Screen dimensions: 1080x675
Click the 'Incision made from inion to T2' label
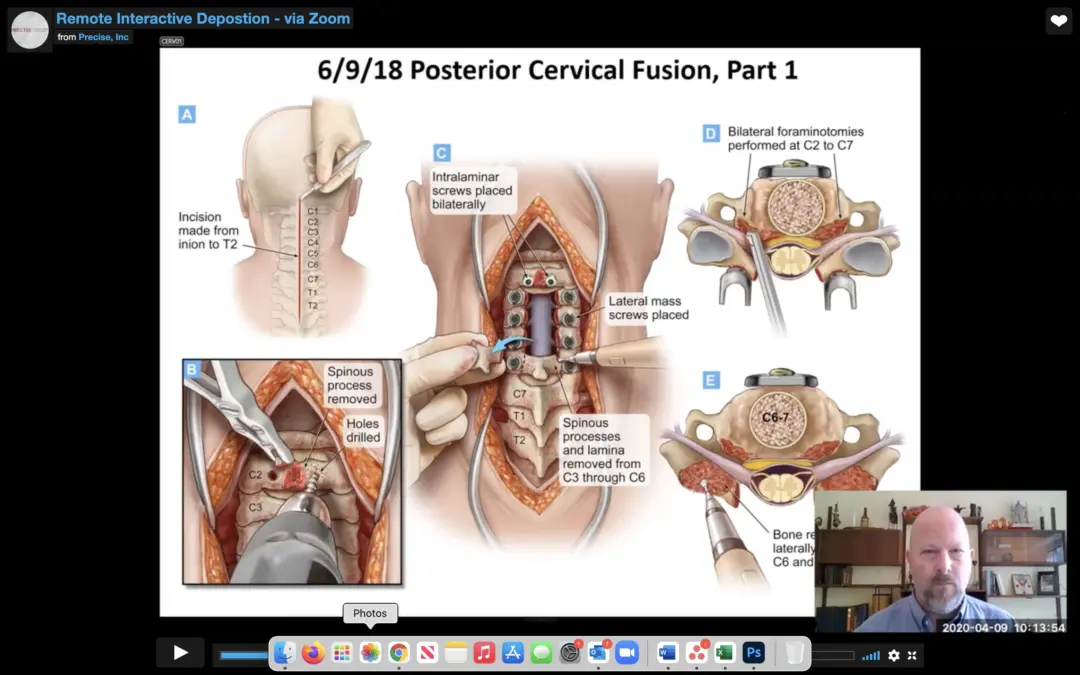pos(208,231)
